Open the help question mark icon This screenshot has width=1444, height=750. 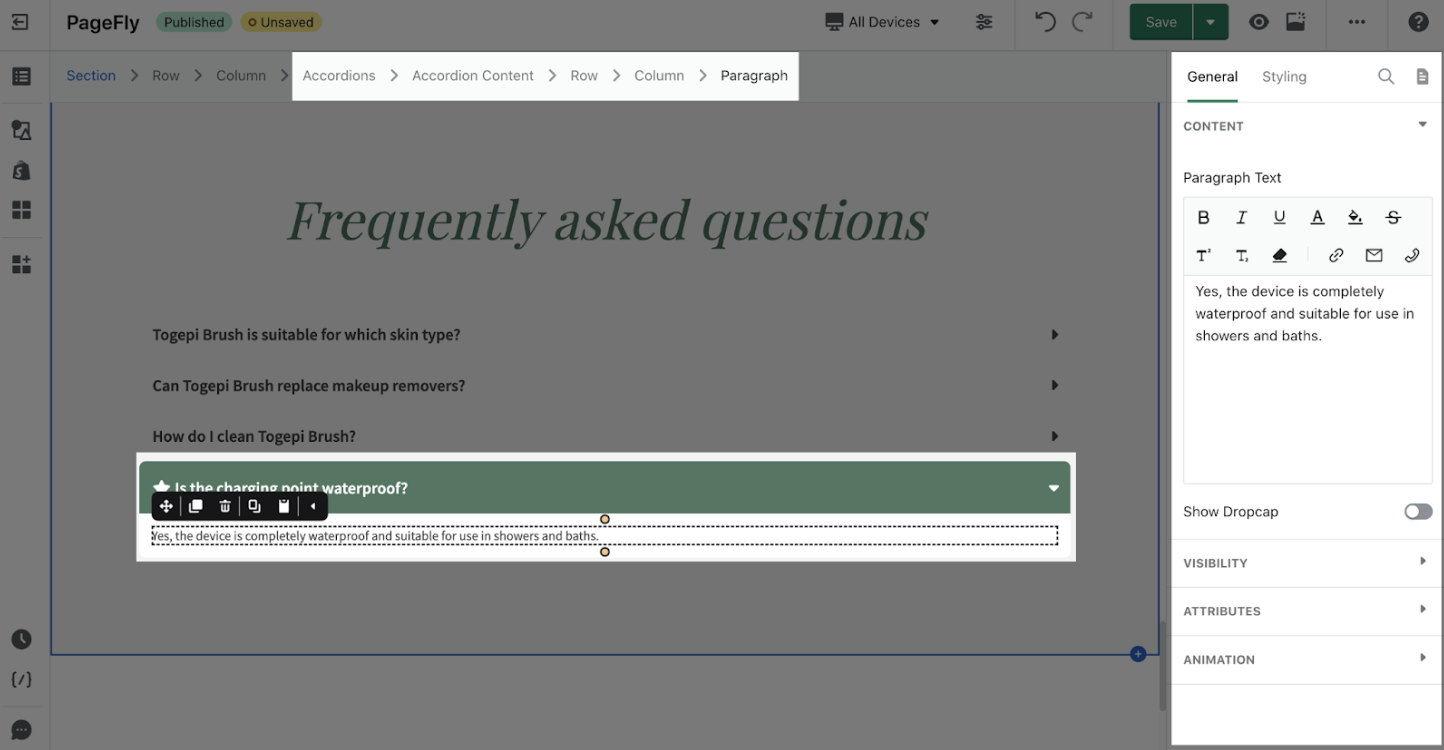point(1418,22)
